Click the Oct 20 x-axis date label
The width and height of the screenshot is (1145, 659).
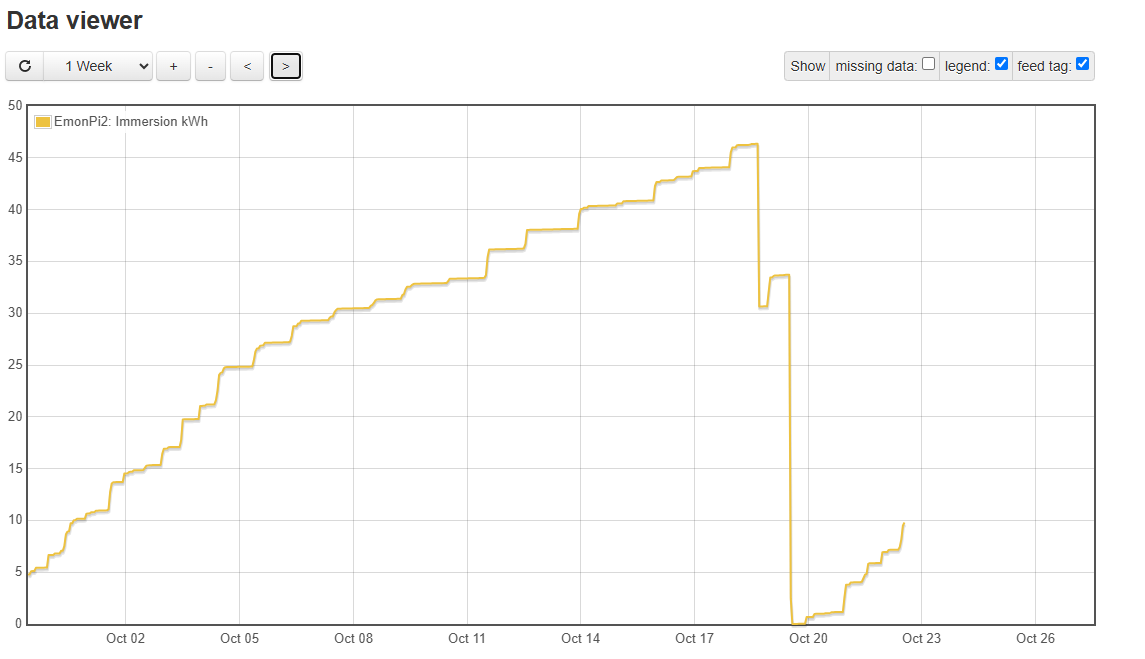point(808,639)
